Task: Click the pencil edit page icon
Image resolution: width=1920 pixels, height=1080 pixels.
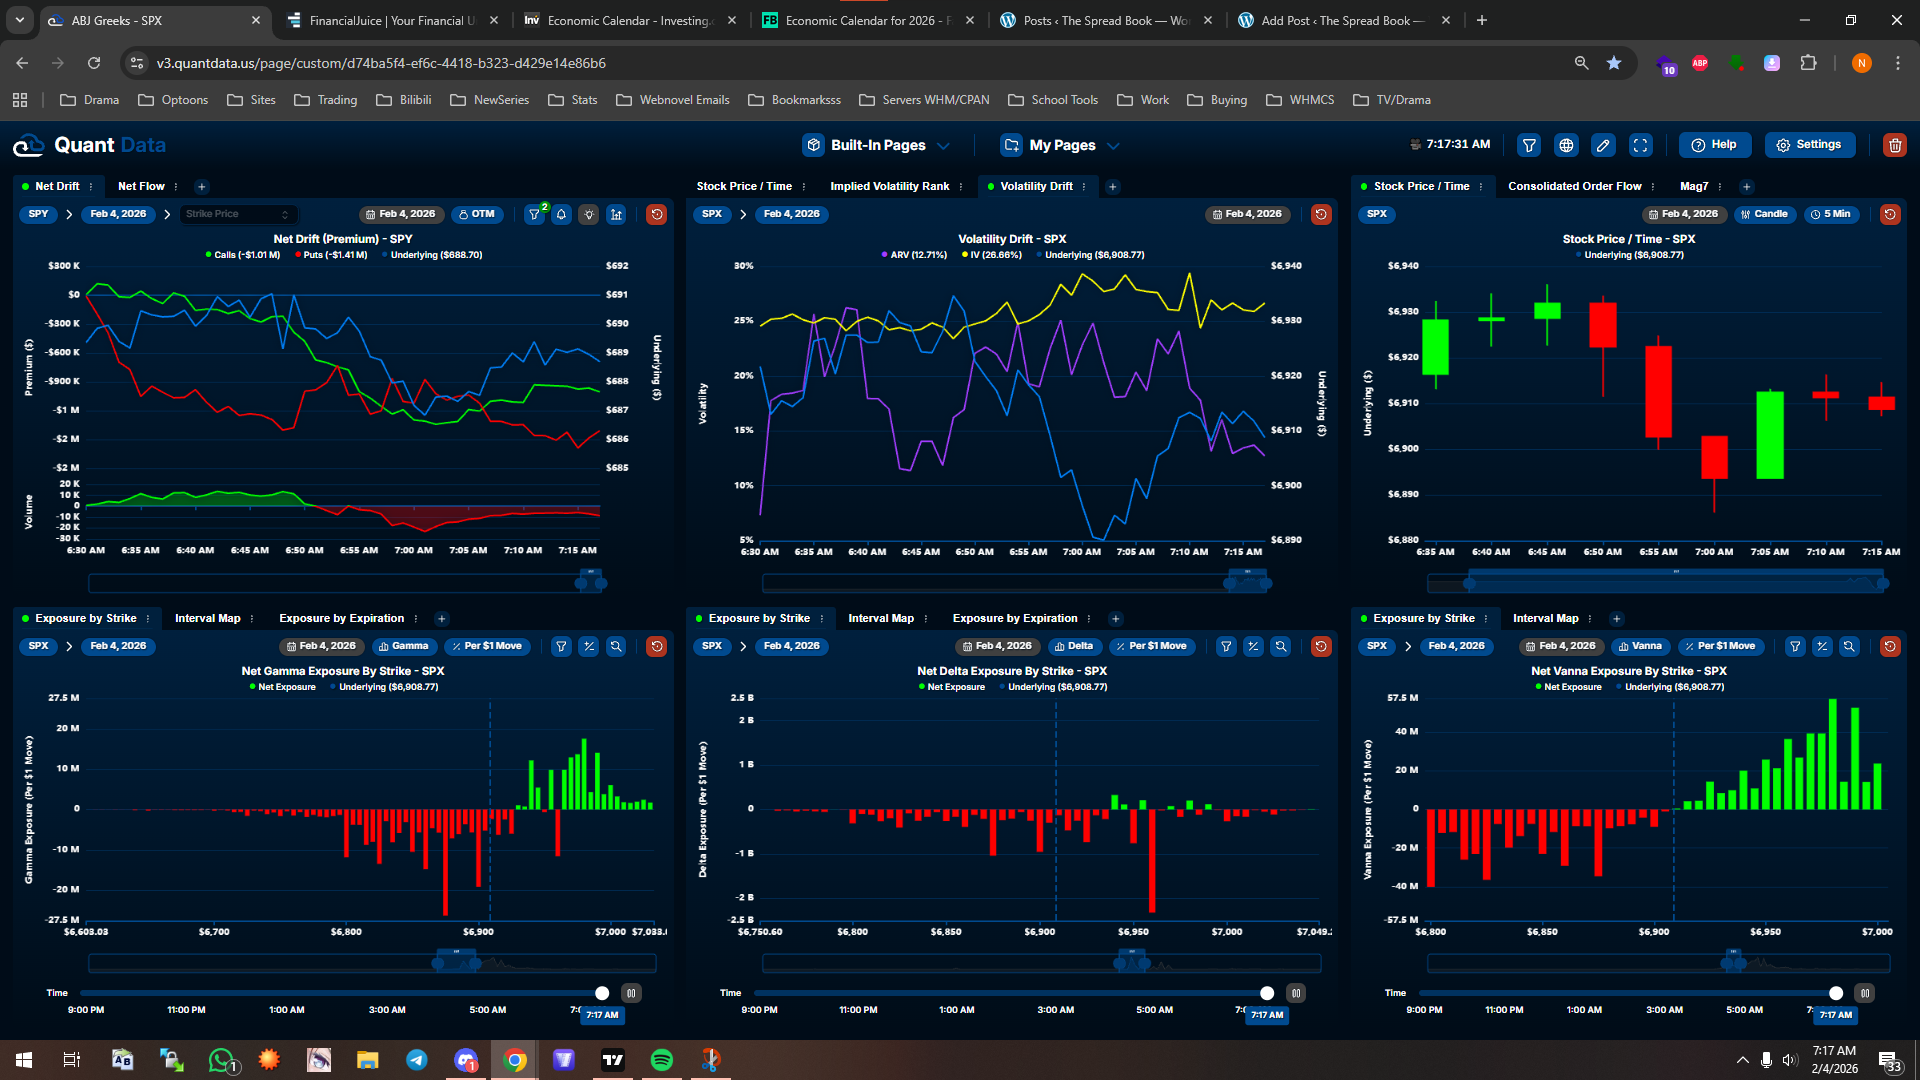Action: [x=1603, y=145]
